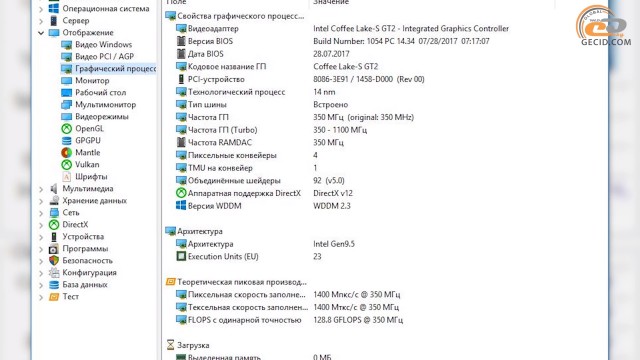Select the Частота ГП (Turbo) row
This screenshot has height=360, width=640.
click(272, 130)
